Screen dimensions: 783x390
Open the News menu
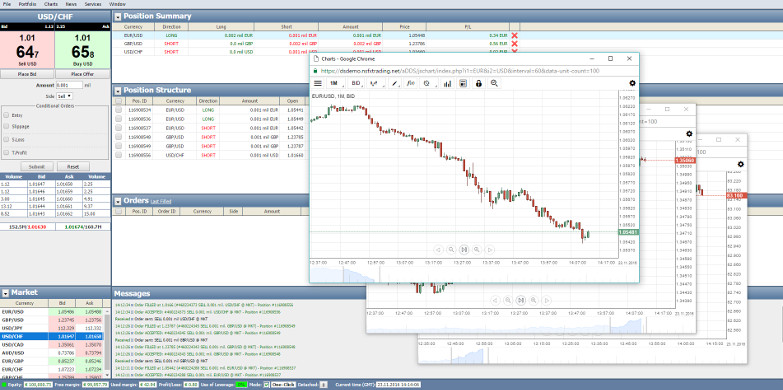(71, 4)
